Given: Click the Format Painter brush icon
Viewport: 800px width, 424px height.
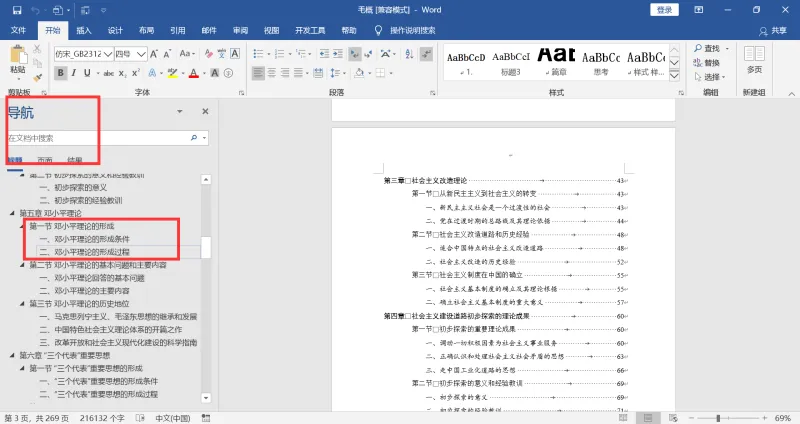Looking at the screenshot, I should [37, 78].
